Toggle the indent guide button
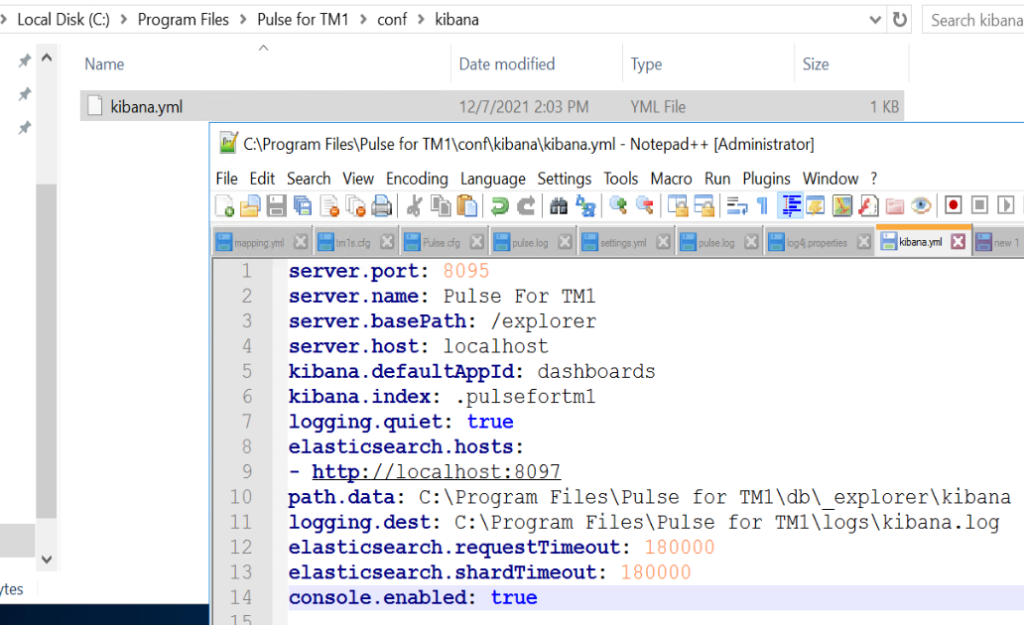 click(x=790, y=206)
